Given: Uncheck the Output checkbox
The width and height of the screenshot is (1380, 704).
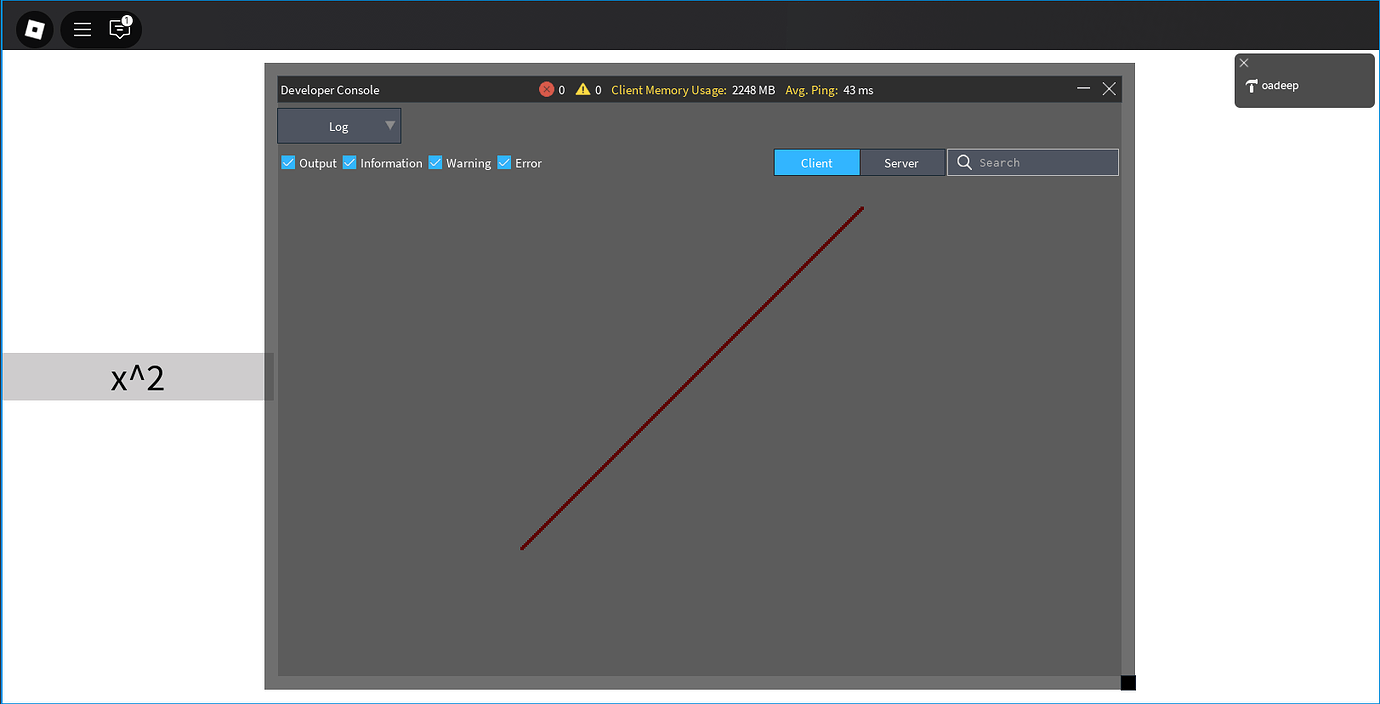Looking at the screenshot, I should (x=287, y=162).
